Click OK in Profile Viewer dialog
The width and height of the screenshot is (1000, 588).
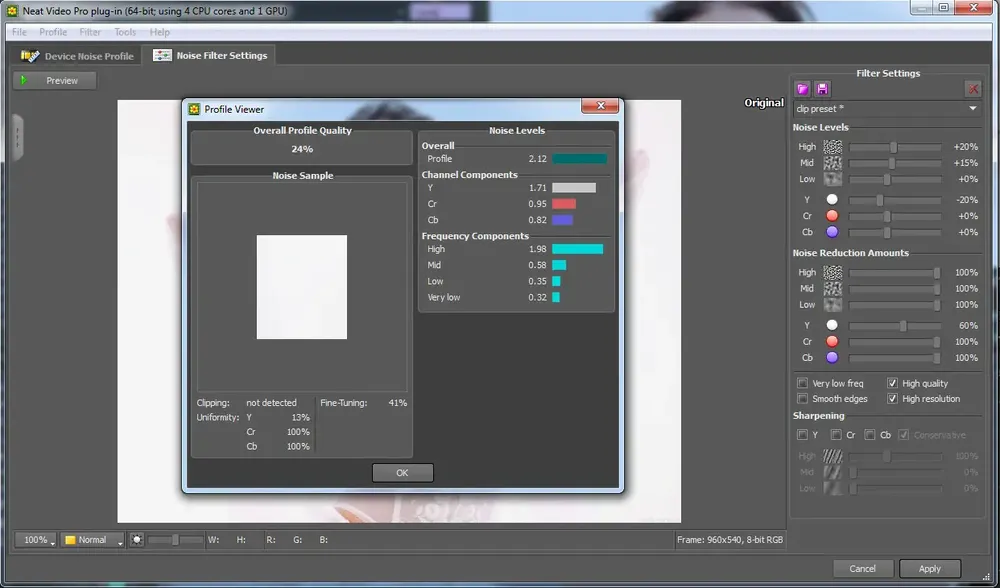click(402, 473)
